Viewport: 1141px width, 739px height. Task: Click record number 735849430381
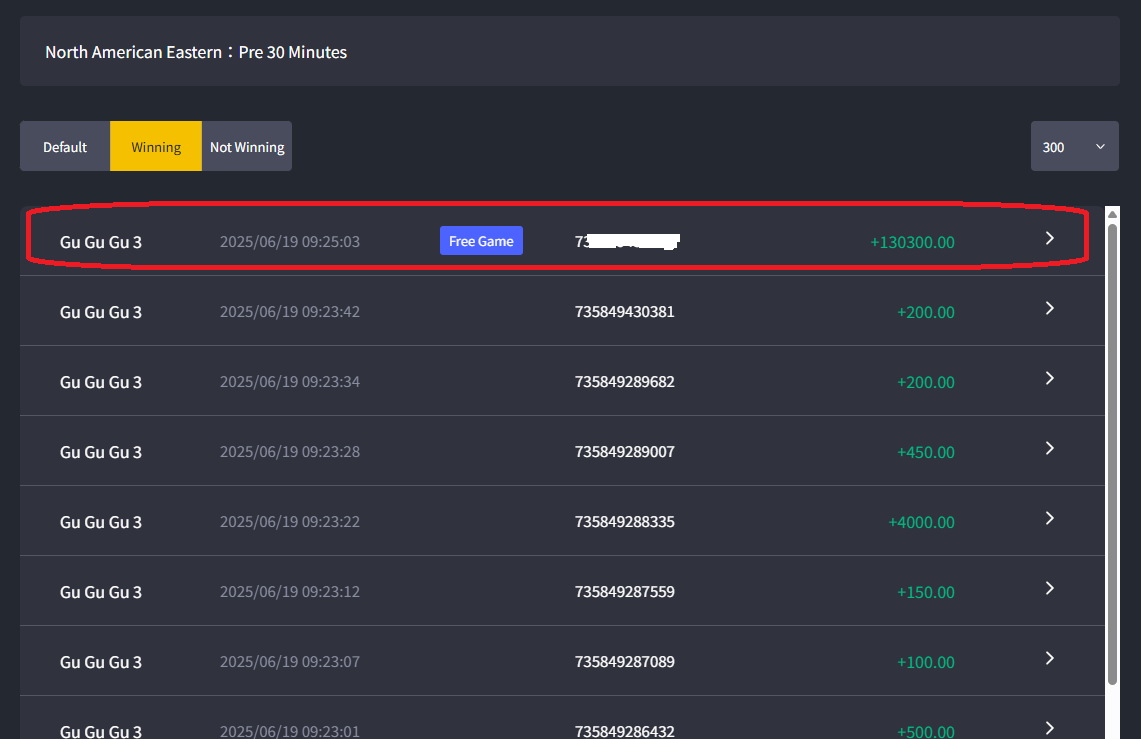(x=624, y=311)
